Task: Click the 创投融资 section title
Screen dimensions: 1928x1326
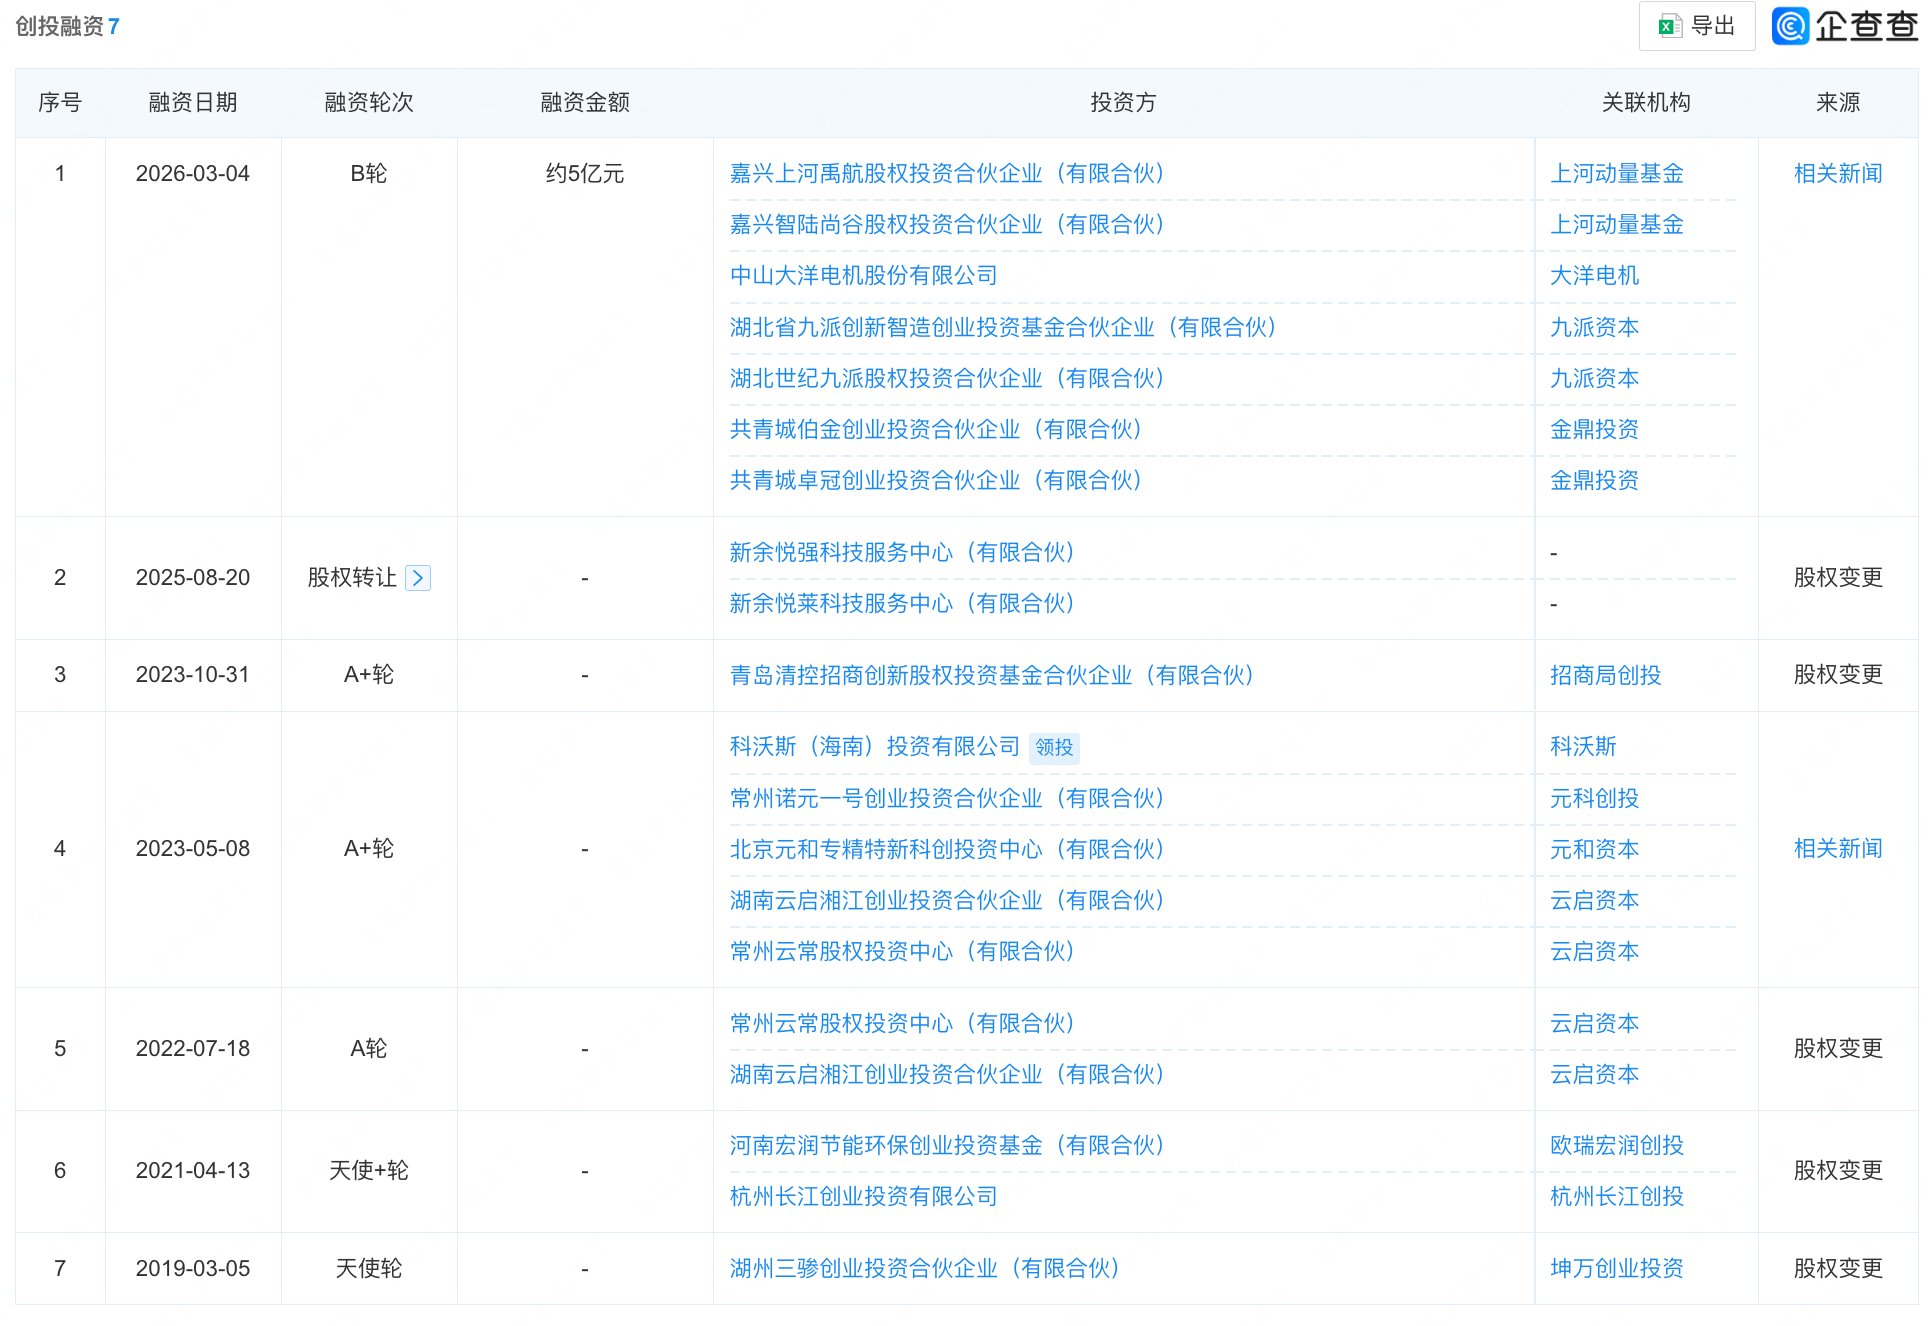Action: tap(60, 27)
